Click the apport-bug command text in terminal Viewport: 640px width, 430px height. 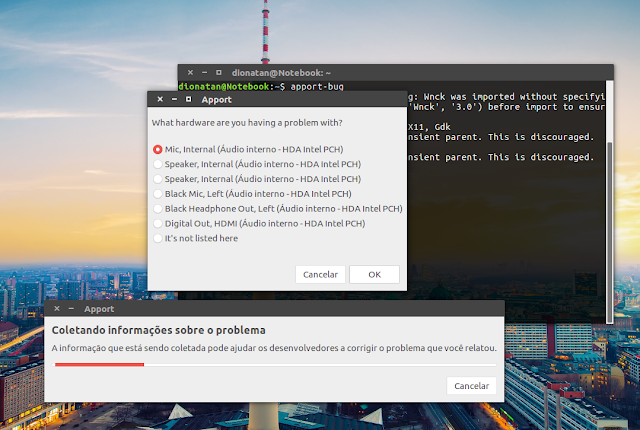pos(317,86)
